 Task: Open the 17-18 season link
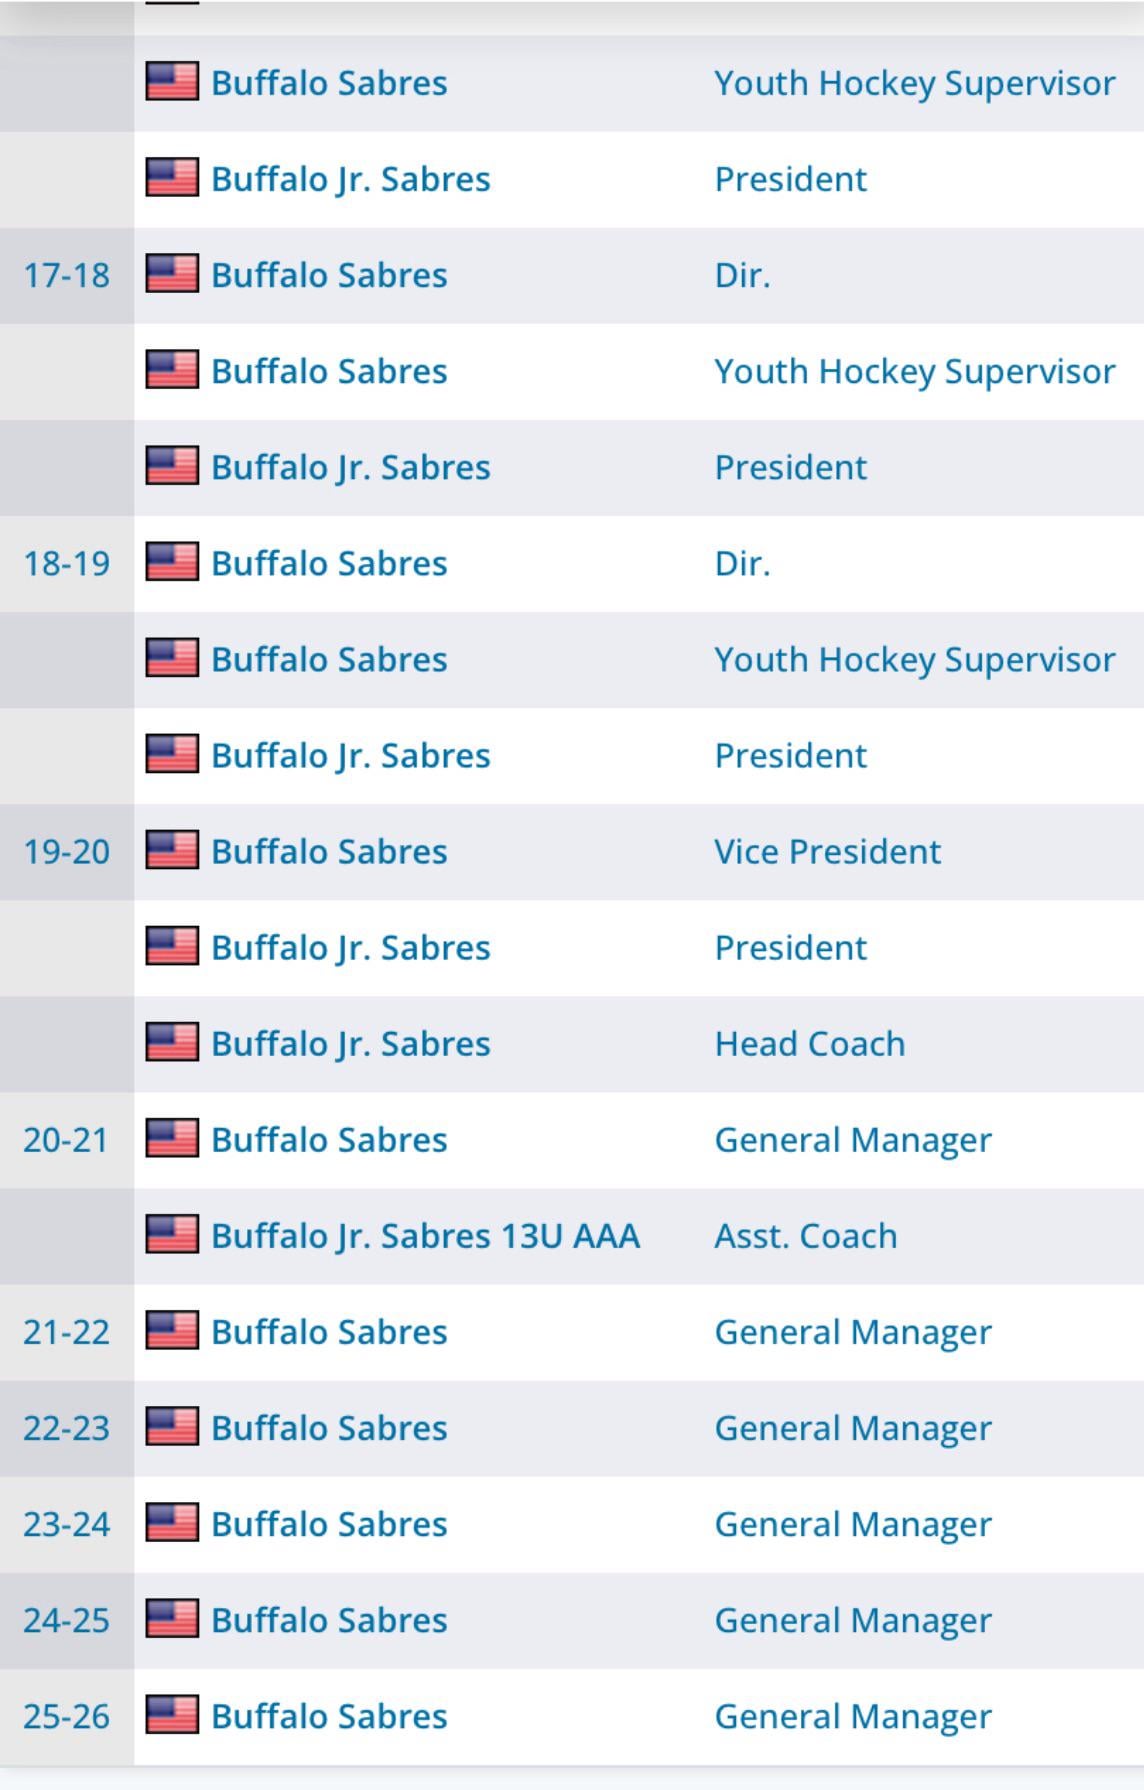pyautogui.click(x=66, y=275)
